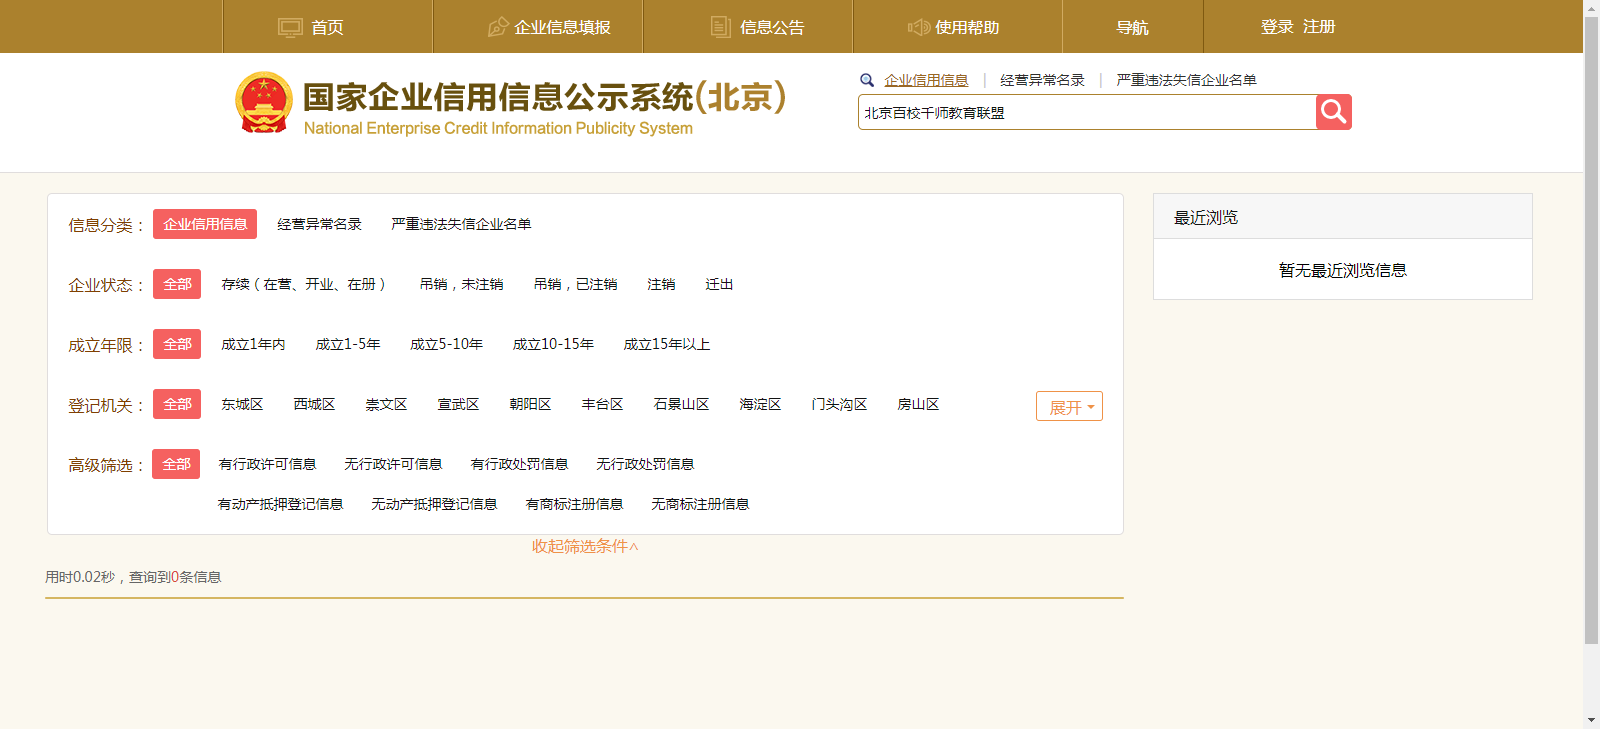Filter by 吊销，未注销 status

click(x=461, y=284)
